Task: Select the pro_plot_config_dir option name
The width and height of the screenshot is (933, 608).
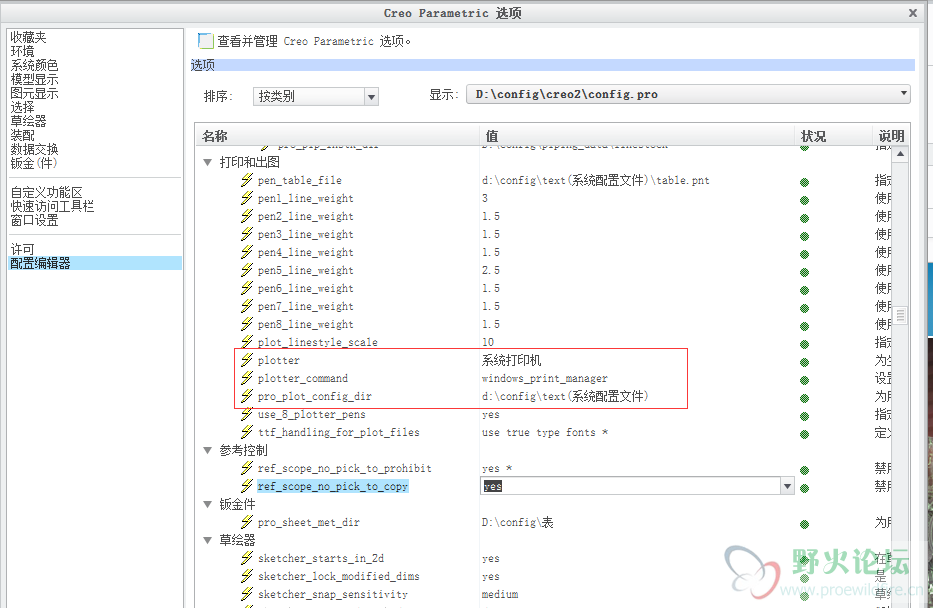Action: pos(315,396)
